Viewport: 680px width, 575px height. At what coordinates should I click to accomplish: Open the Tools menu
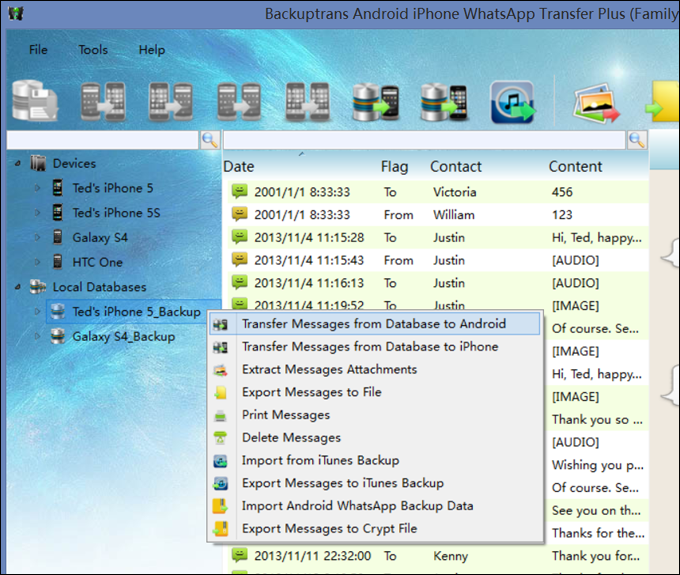pyautogui.click(x=93, y=50)
